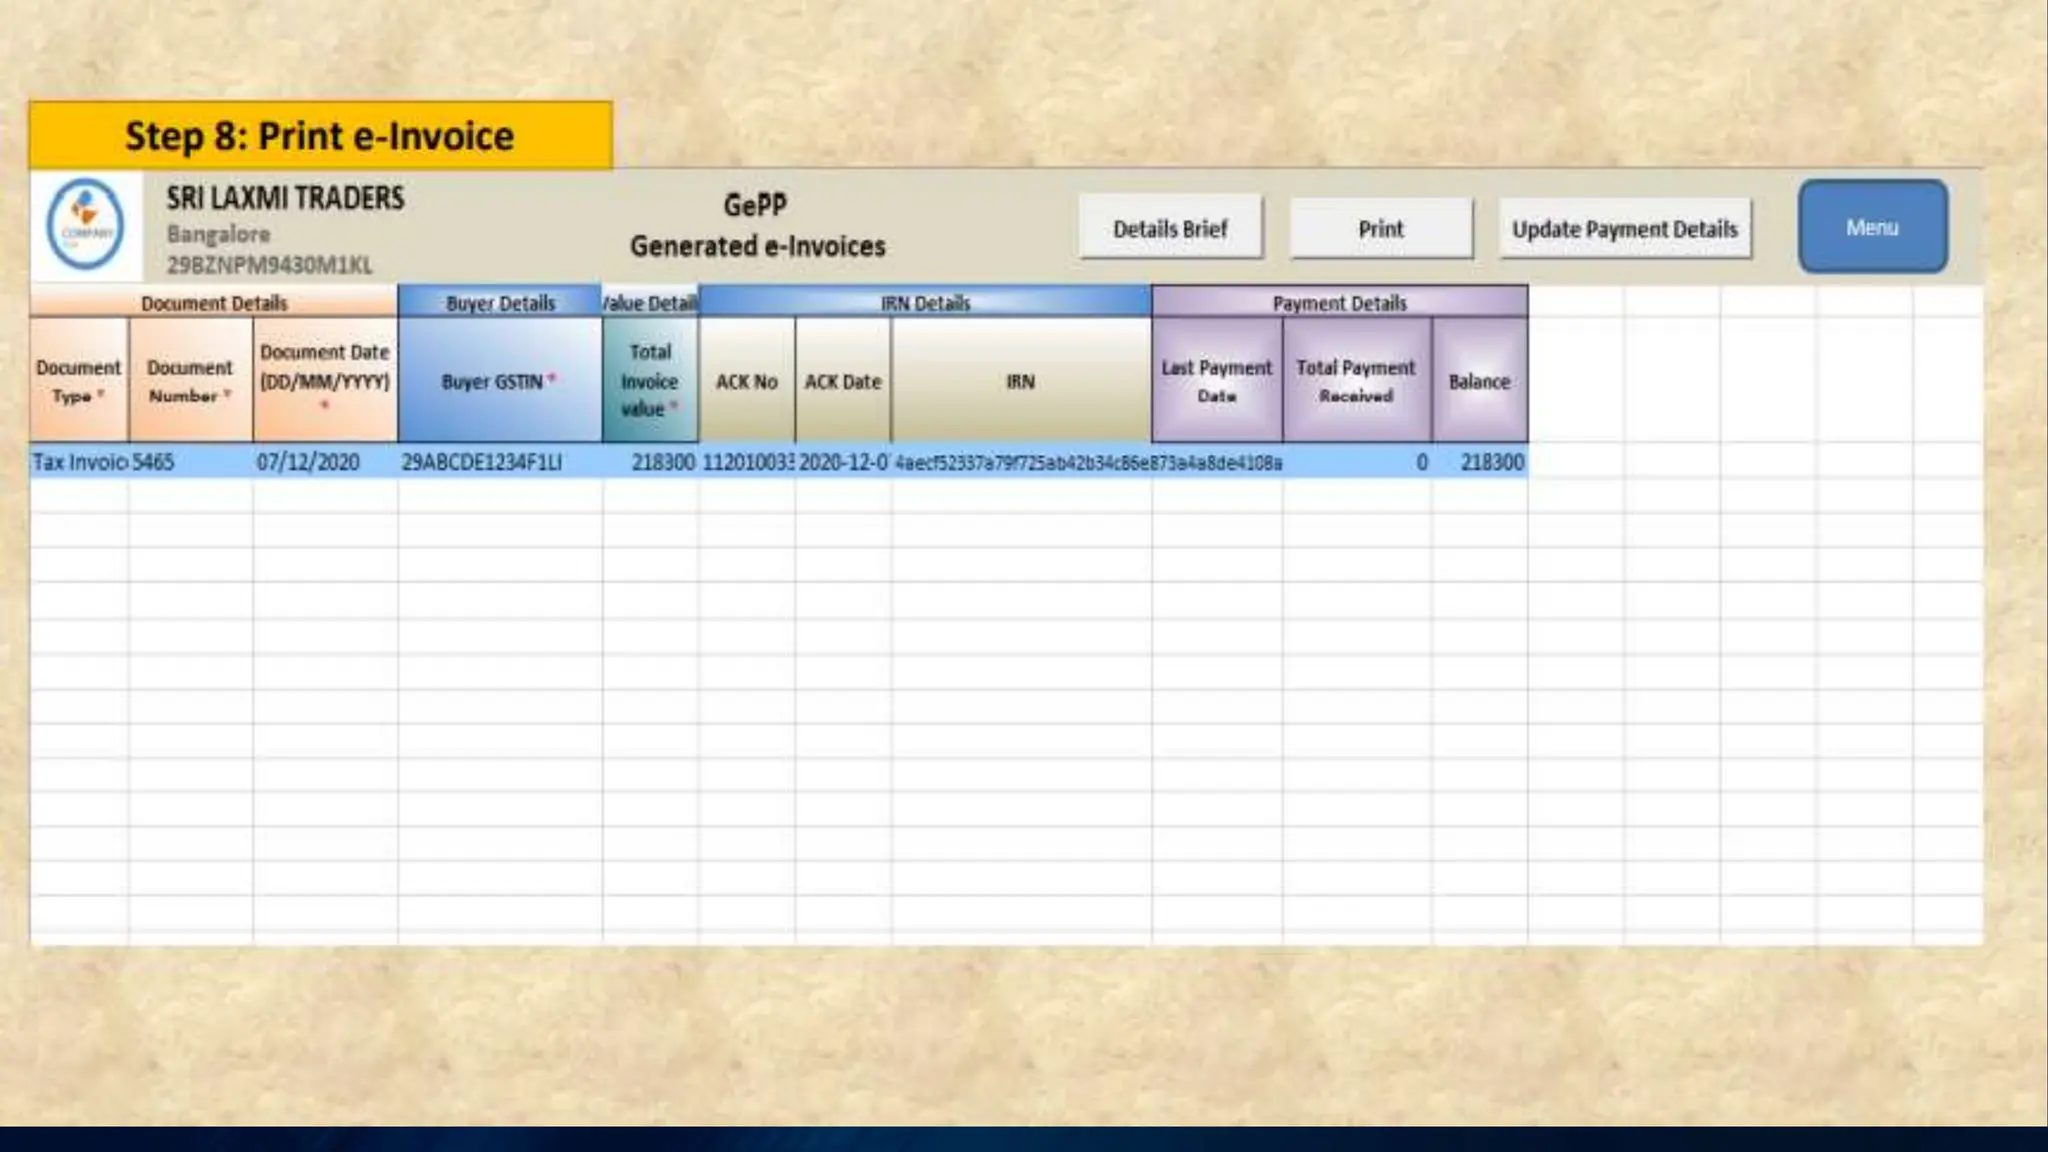
Task: Open the Details Brief view
Action: 1170,229
